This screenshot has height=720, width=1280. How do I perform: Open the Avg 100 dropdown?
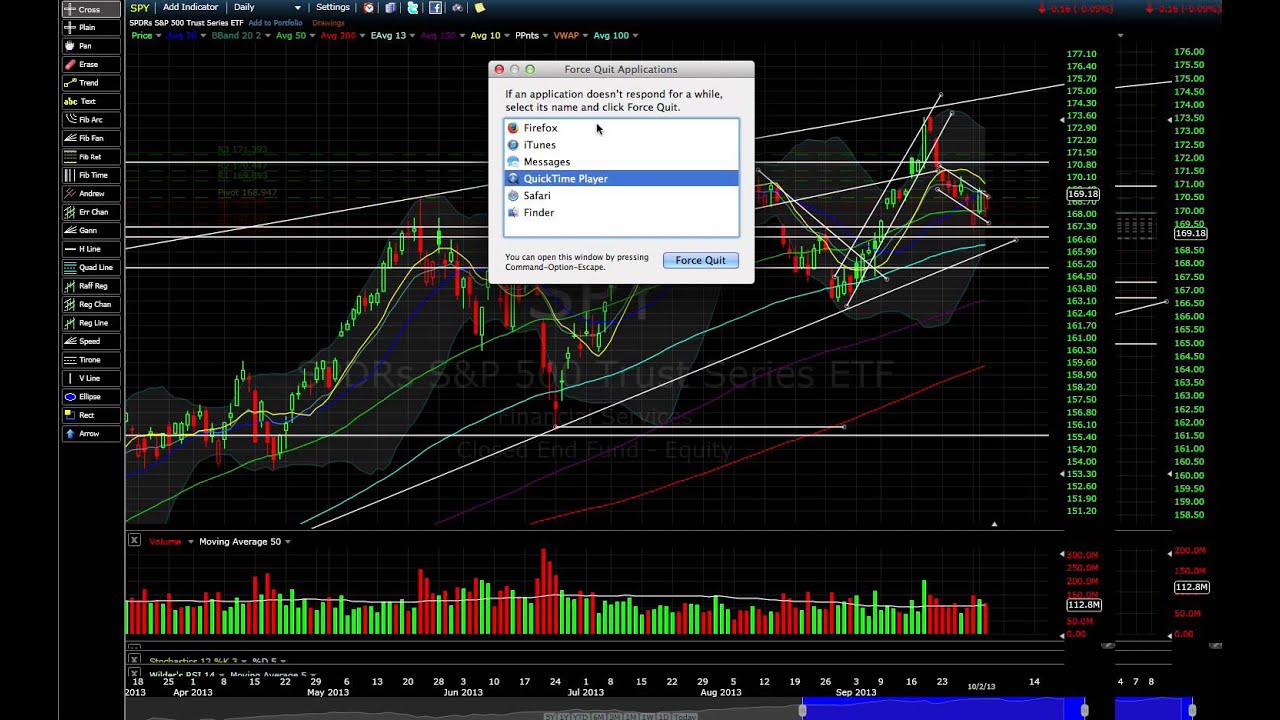(x=615, y=36)
